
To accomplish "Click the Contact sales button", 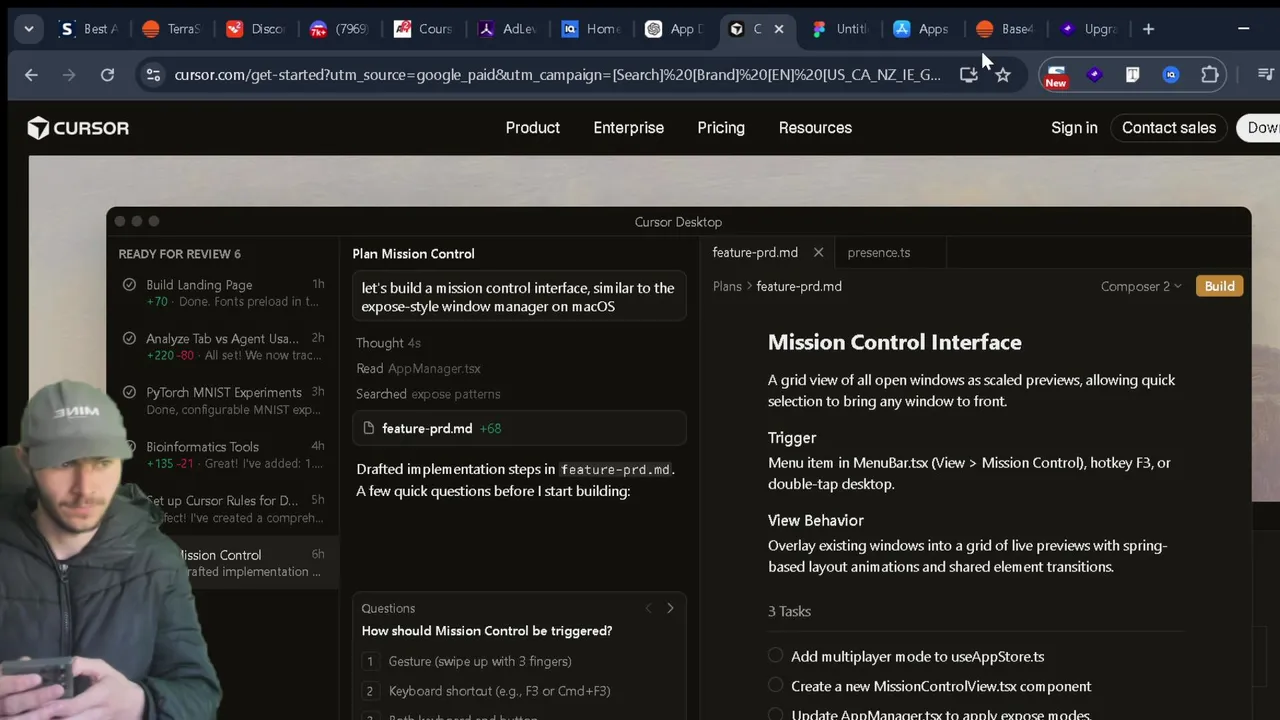I will point(1169,128).
